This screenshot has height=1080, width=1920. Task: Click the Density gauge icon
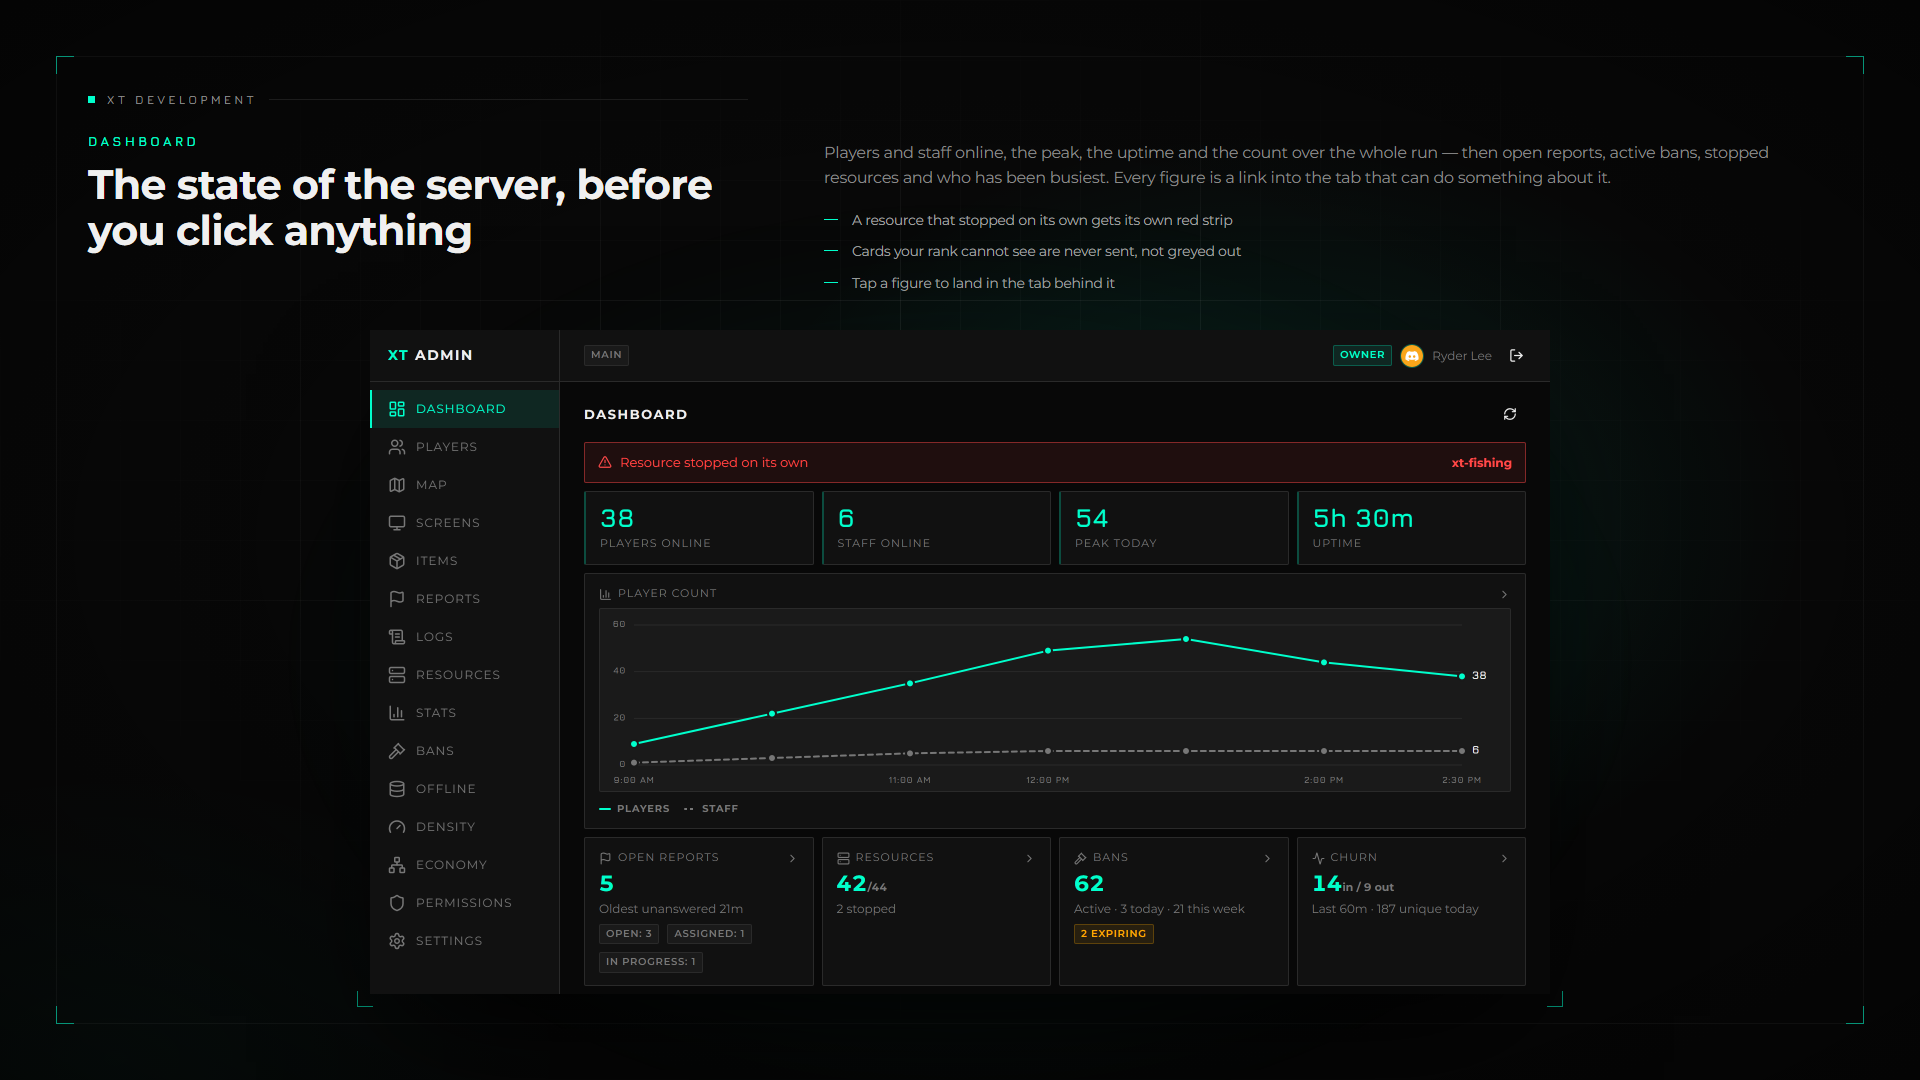tap(397, 827)
